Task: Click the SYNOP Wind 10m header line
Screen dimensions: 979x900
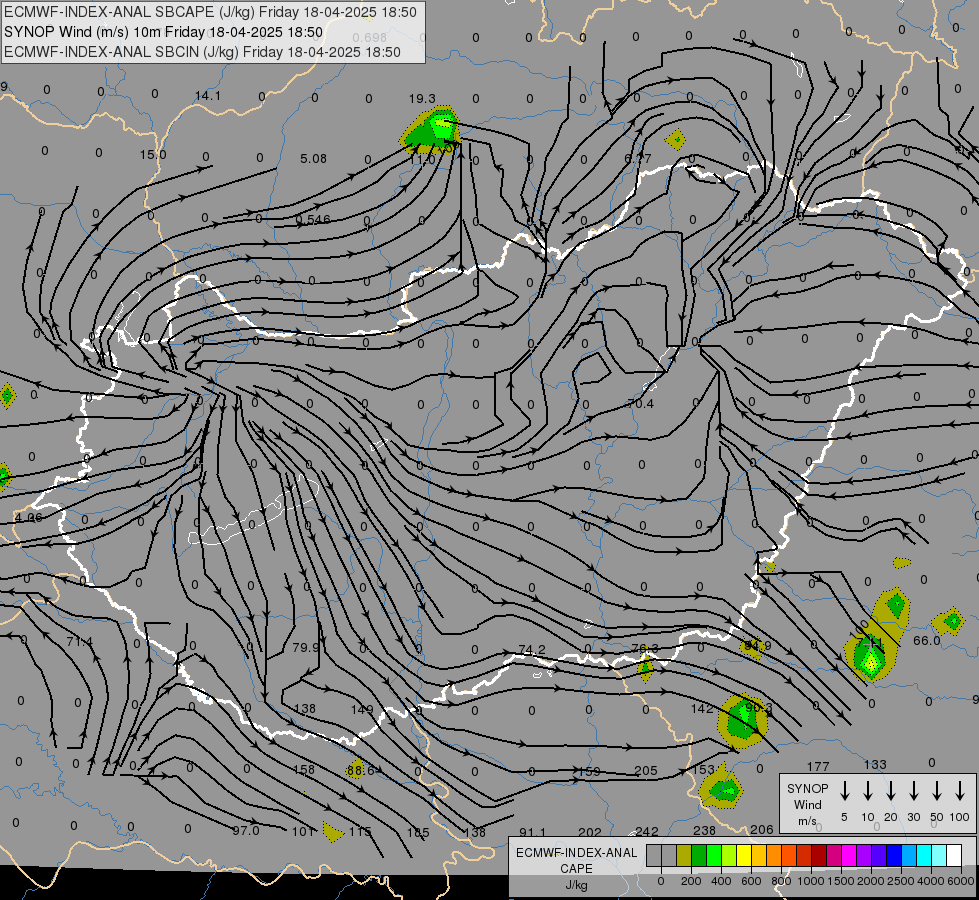Action: click(x=163, y=32)
